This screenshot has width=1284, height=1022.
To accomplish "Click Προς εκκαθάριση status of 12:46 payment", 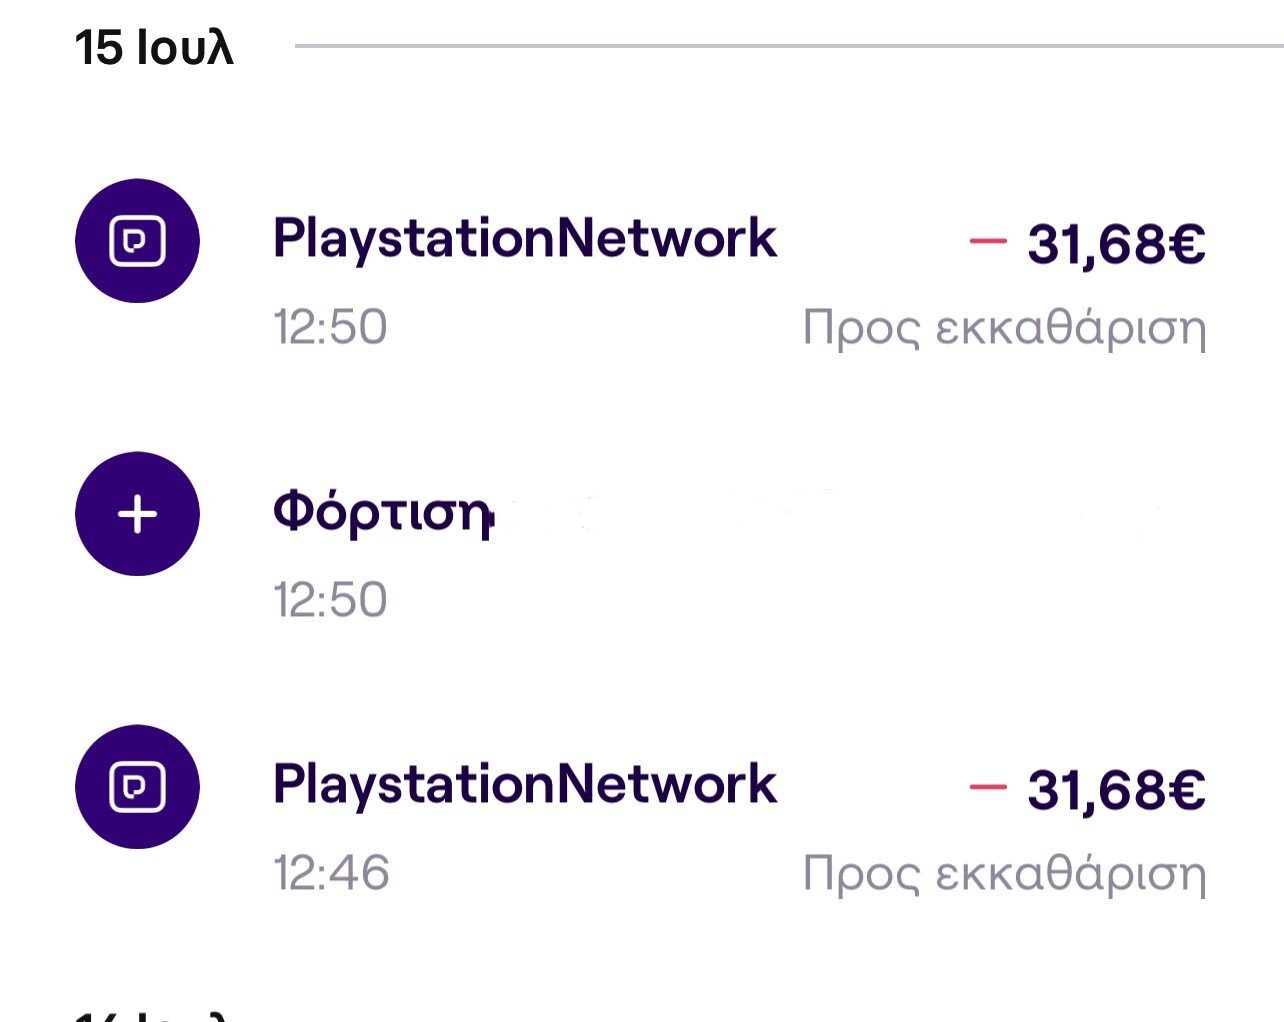I will click(x=1004, y=874).
